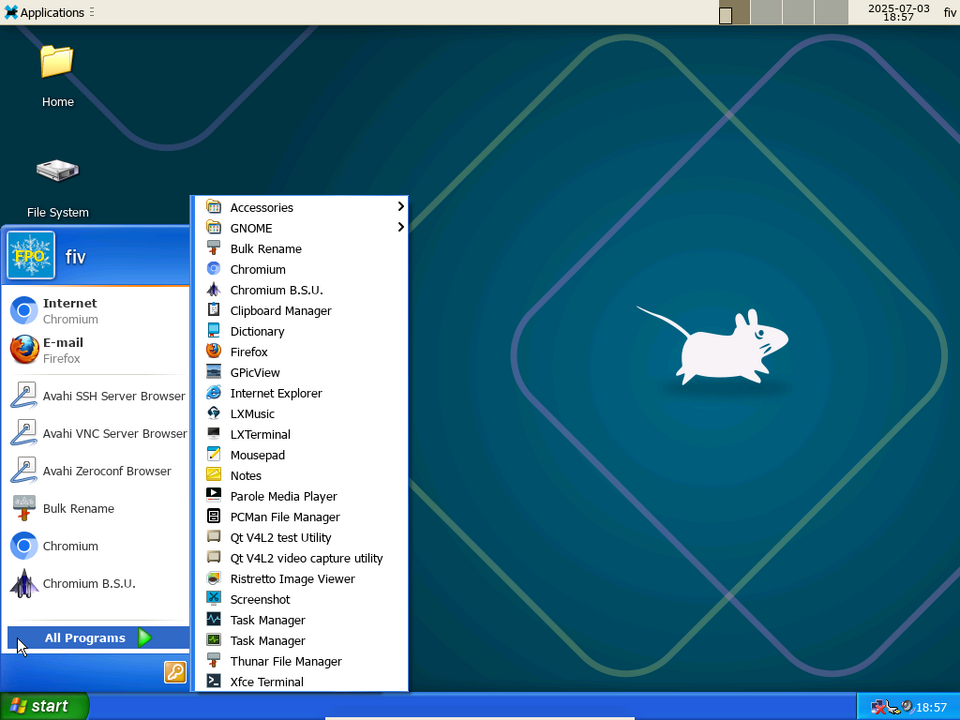This screenshot has height=720, width=960.
Task: Expand the Accessories submenu arrow
Action: (x=400, y=207)
